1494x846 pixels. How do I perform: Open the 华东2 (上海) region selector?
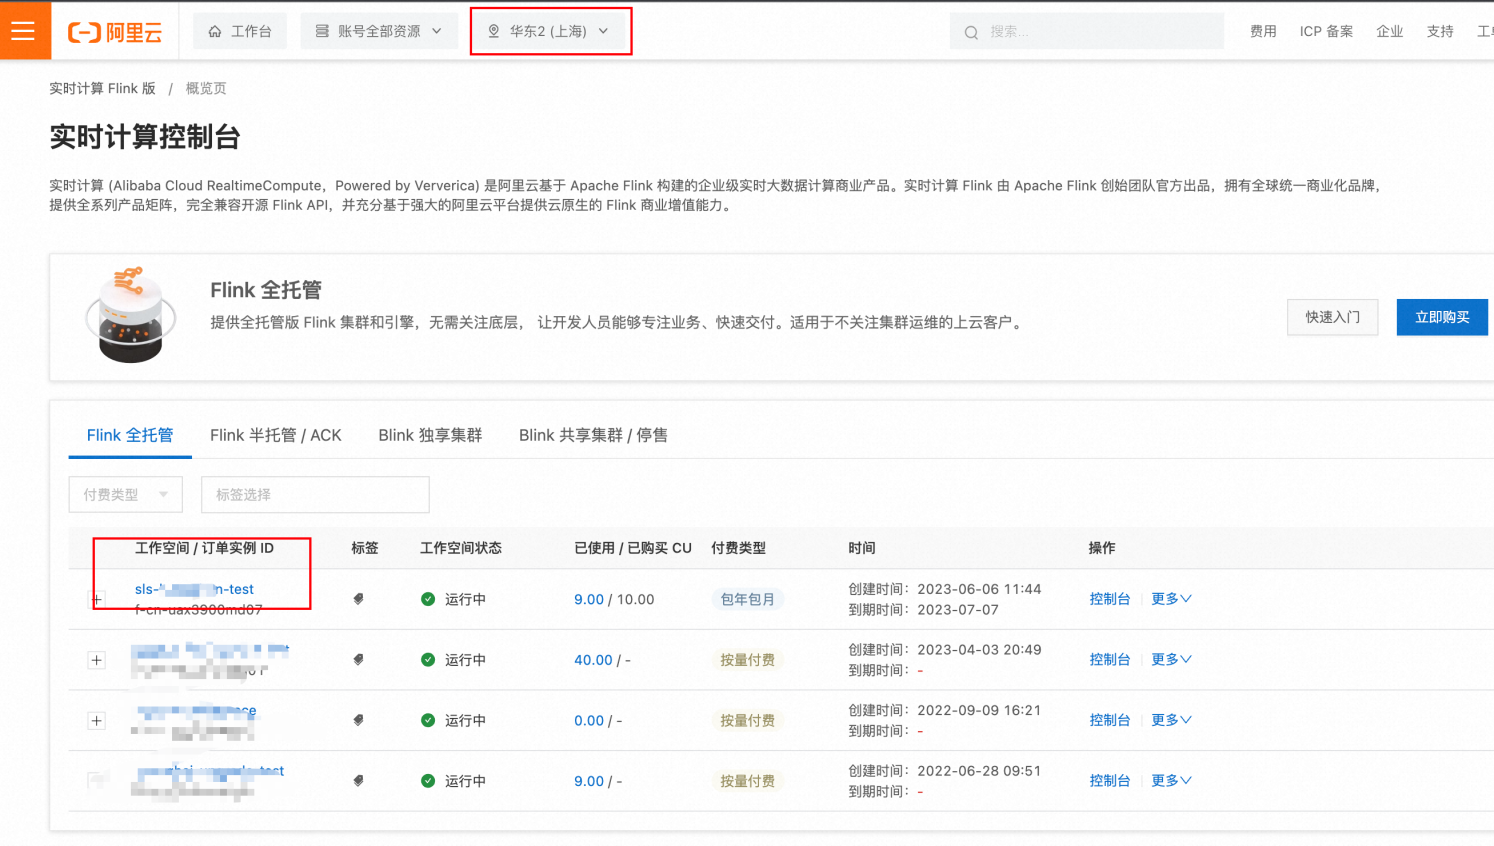coord(549,31)
